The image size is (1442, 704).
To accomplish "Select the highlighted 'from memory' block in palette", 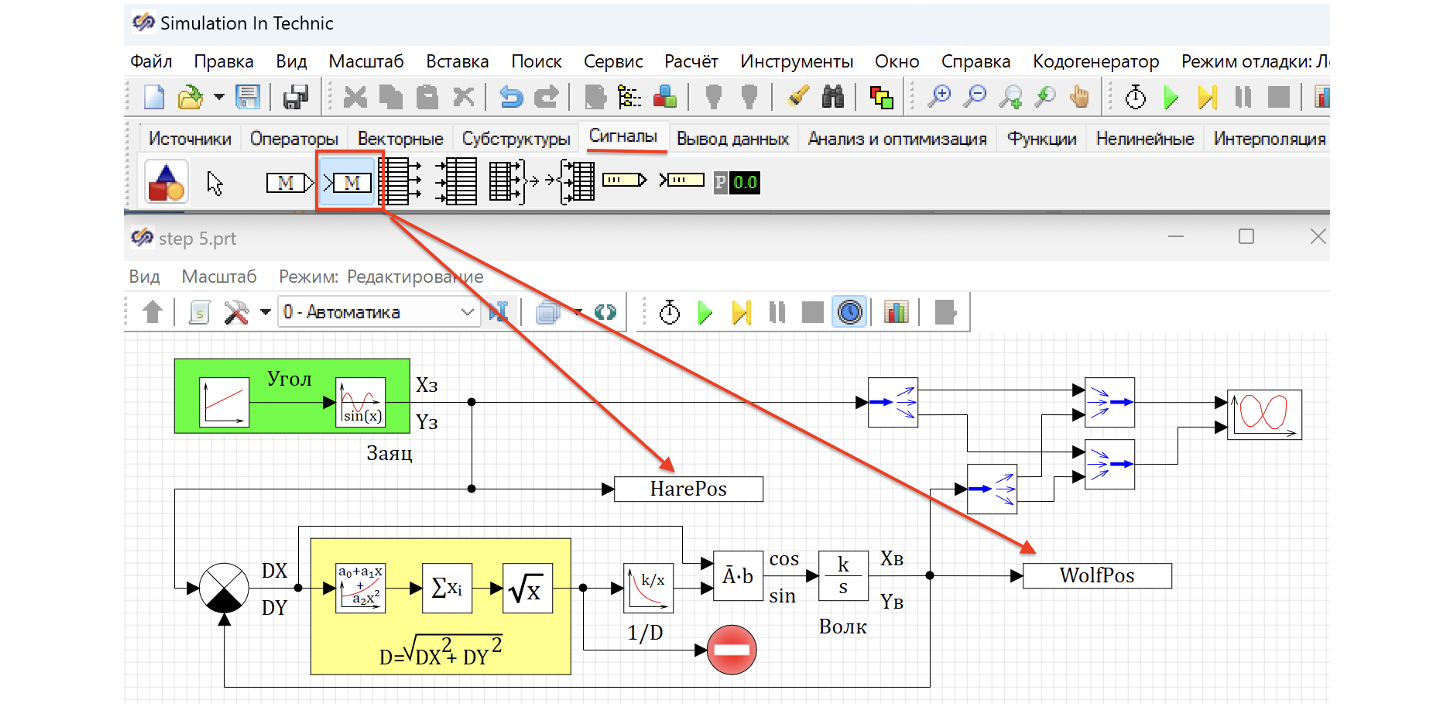I will (346, 182).
